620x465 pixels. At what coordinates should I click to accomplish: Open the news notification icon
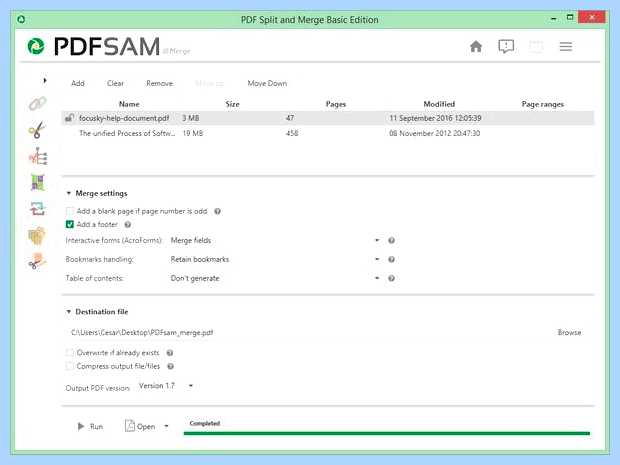coord(506,47)
